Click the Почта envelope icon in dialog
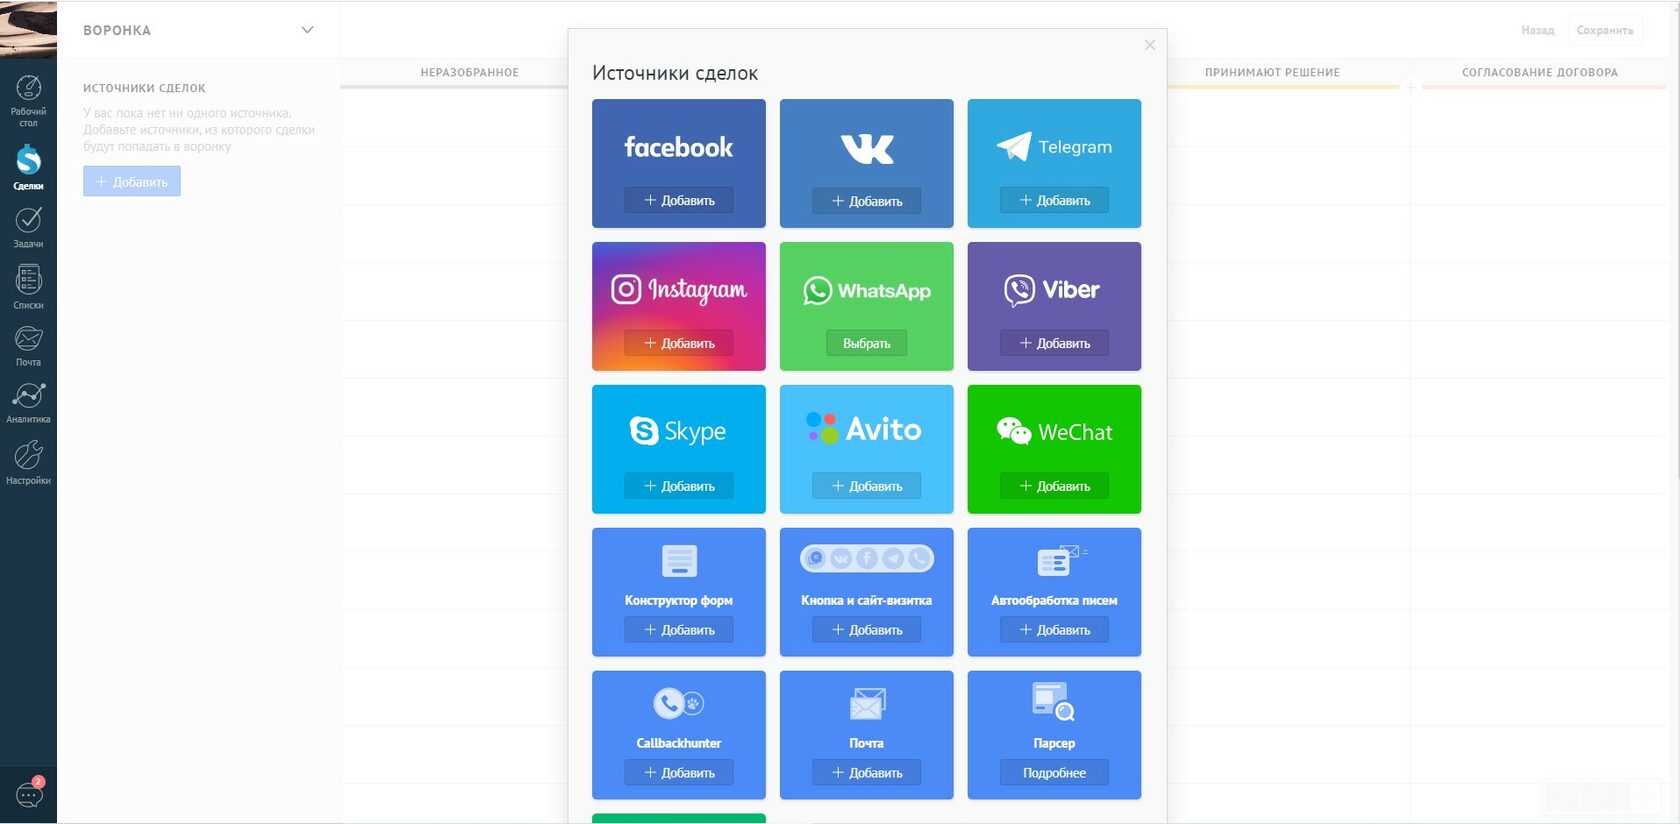Screen dimensions: 1680x824 [x=867, y=704]
